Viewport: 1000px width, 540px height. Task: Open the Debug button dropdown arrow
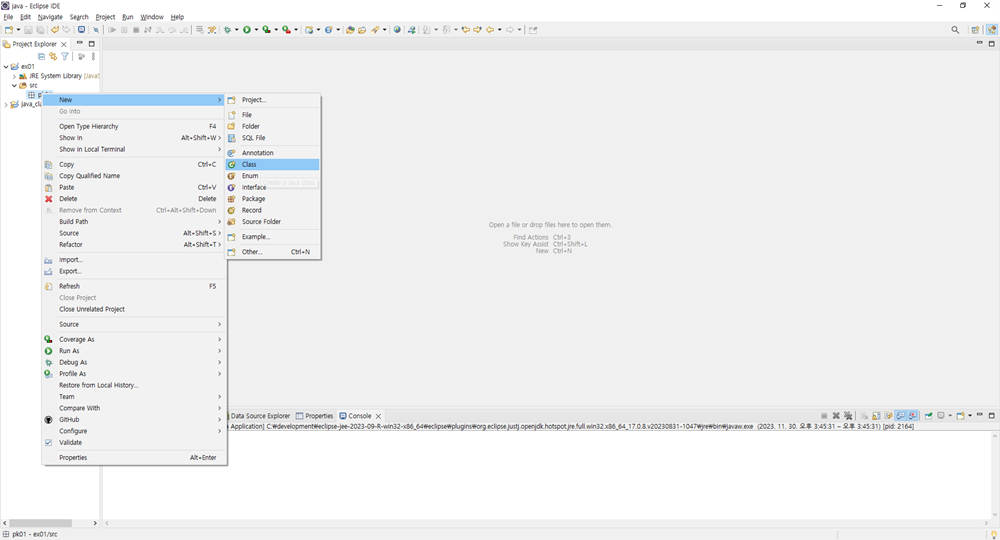coord(236,30)
